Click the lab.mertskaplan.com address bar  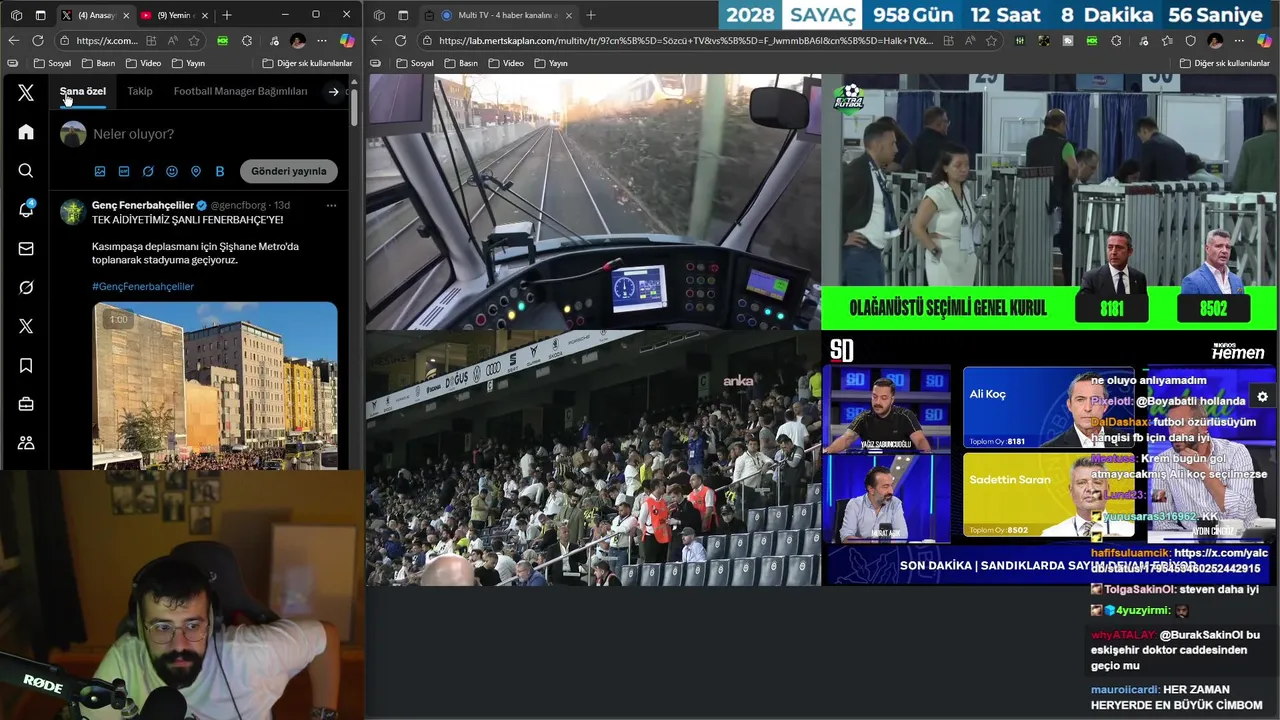pos(685,41)
